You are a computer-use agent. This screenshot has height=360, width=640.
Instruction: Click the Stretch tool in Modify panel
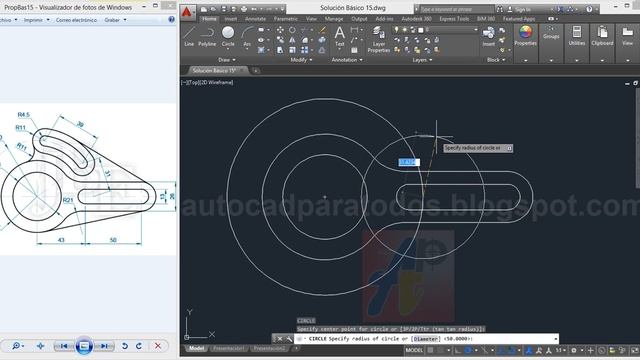tap(280, 50)
